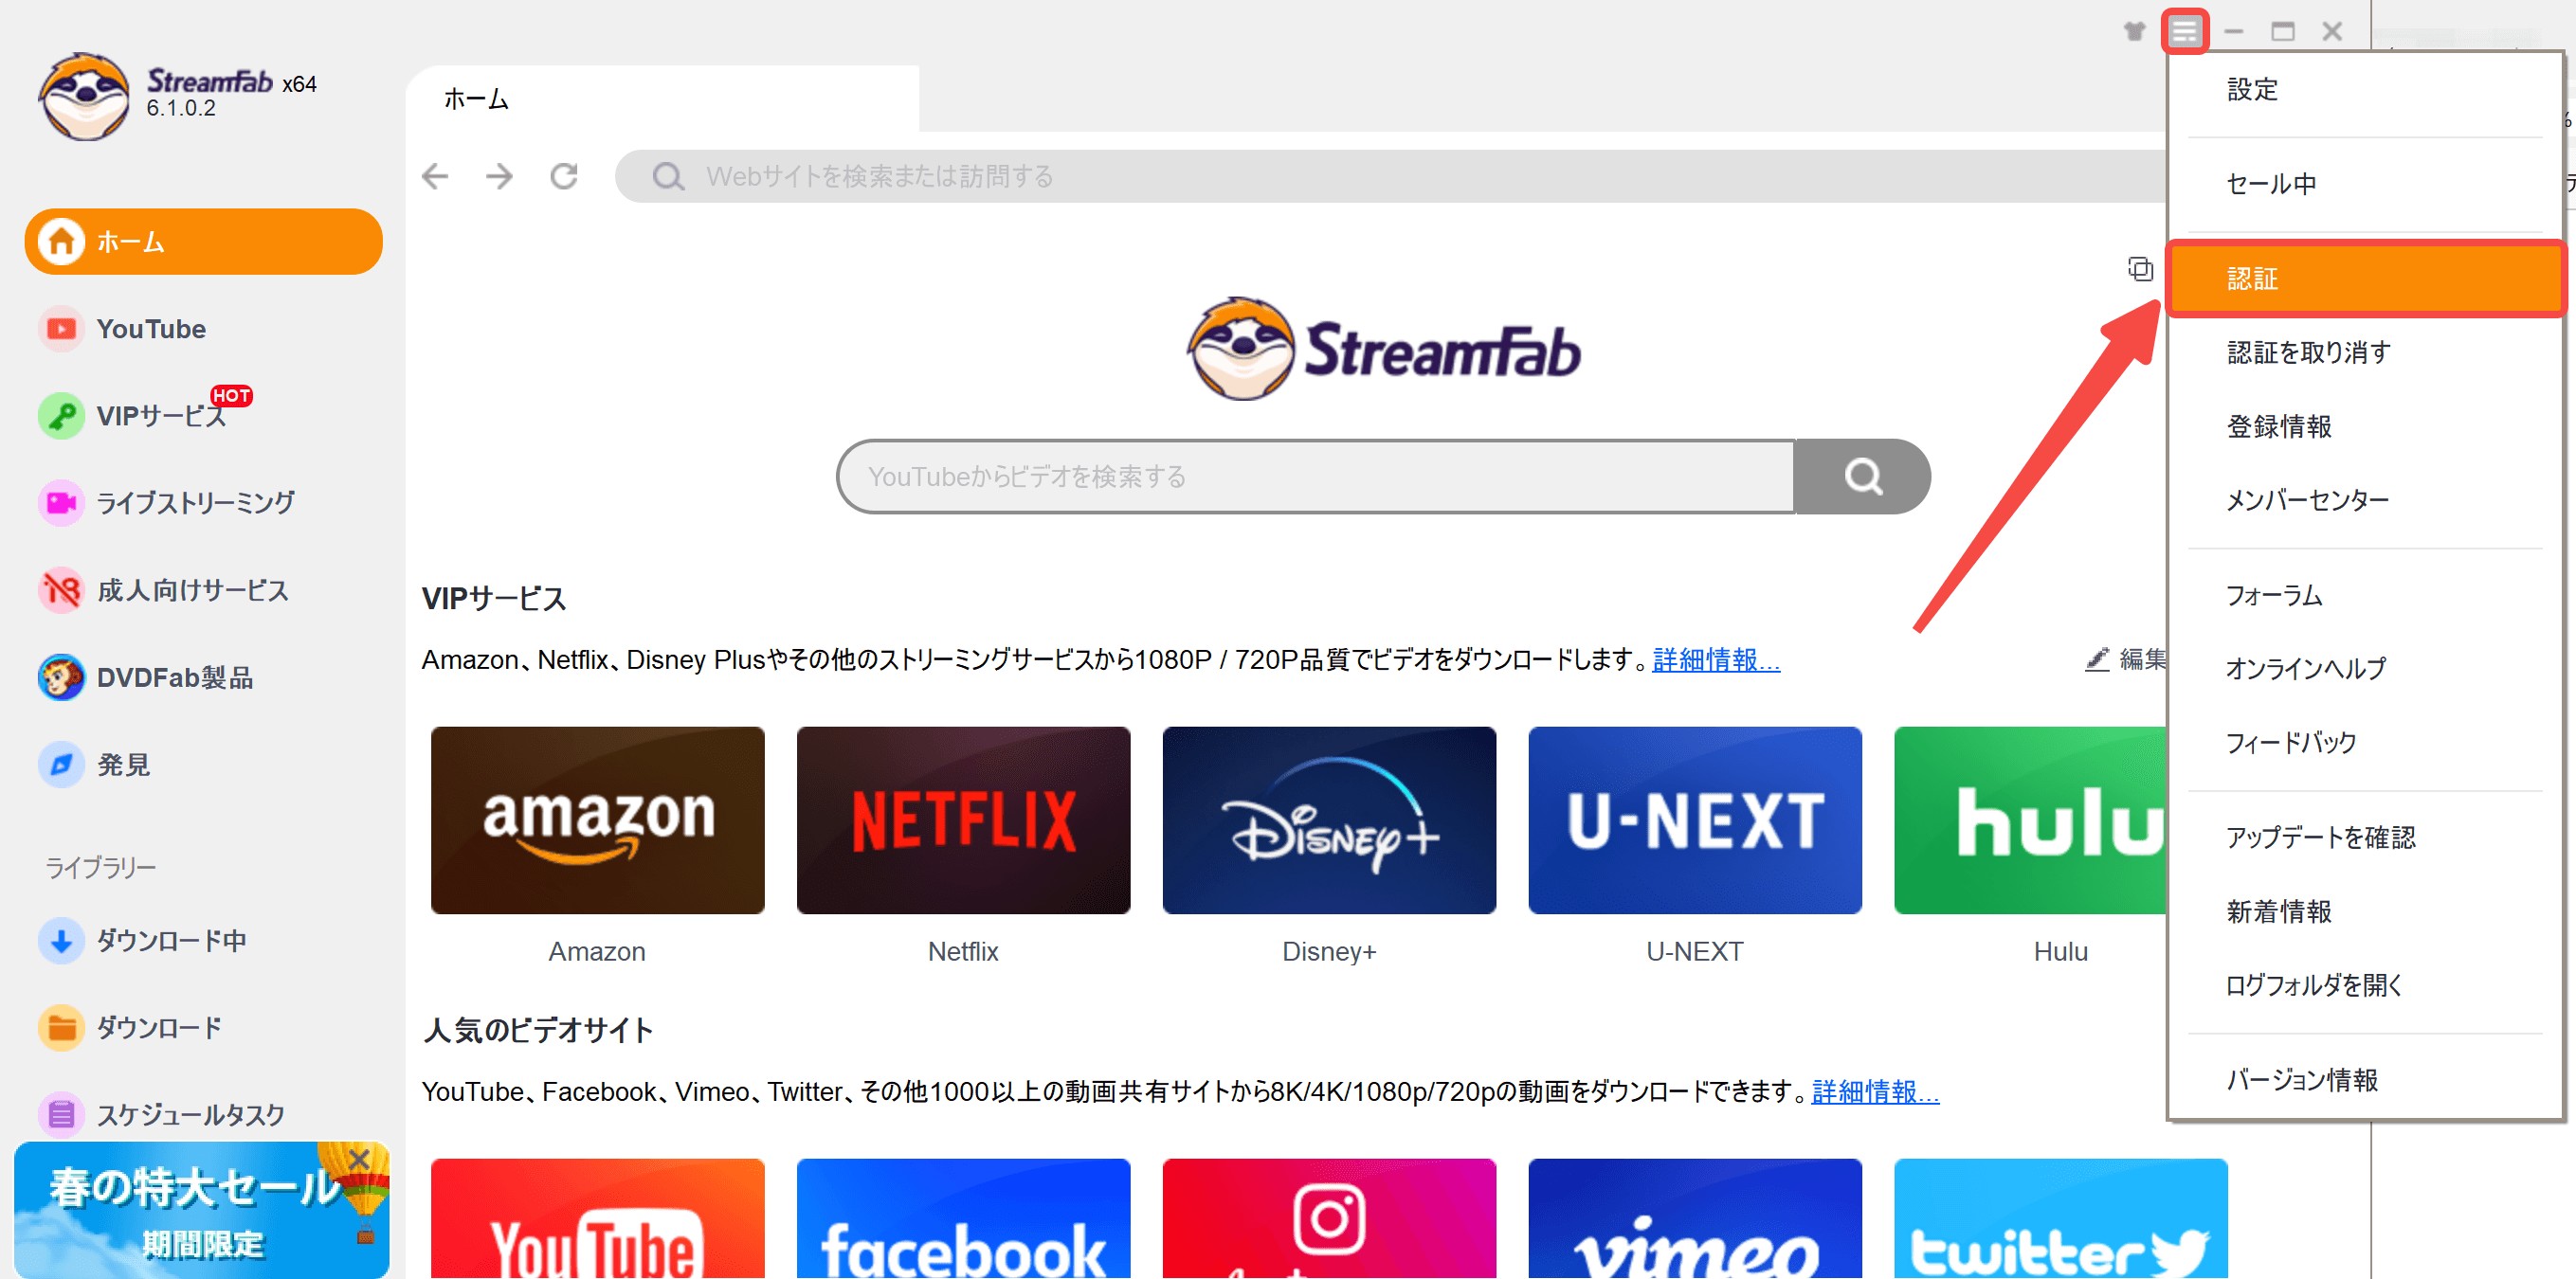Choose 認証 in the menu
Screen dimensions: 2576x1279
point(2365,279)
